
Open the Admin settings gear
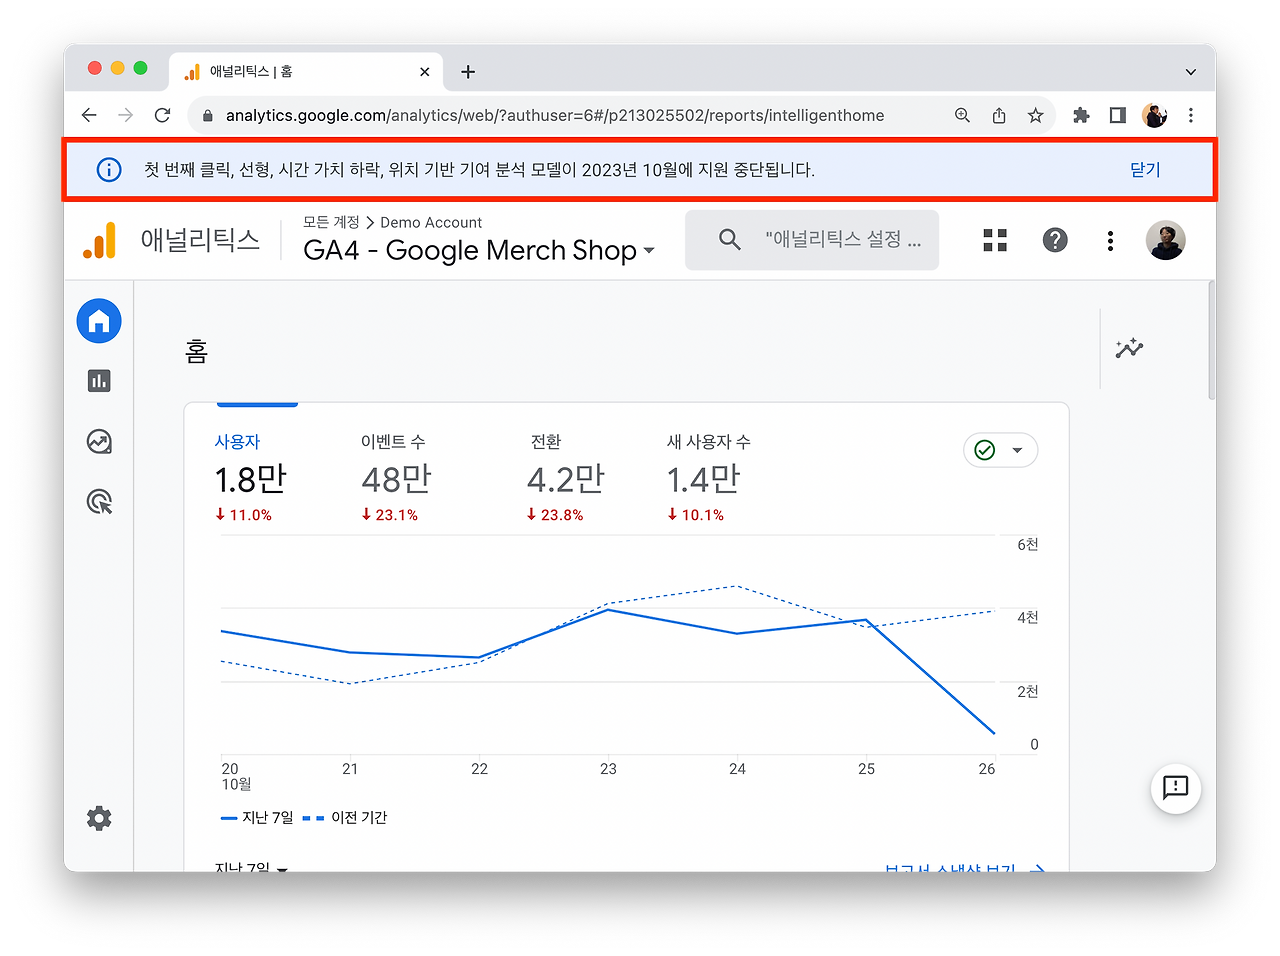(99, 818)
